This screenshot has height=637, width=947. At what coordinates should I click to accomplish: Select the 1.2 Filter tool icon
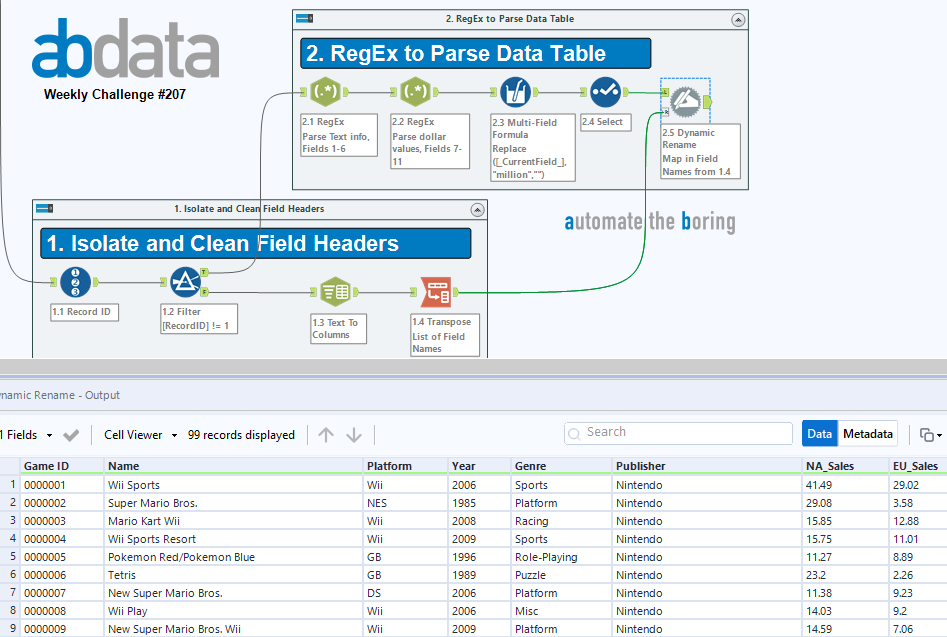click(x=185, y=282)
